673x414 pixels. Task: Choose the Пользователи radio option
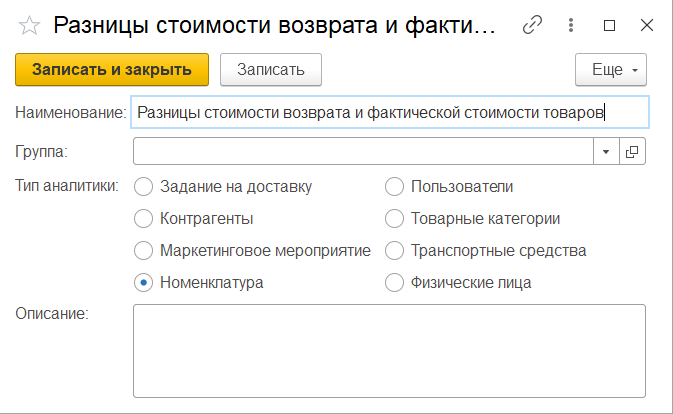point(394,186)
